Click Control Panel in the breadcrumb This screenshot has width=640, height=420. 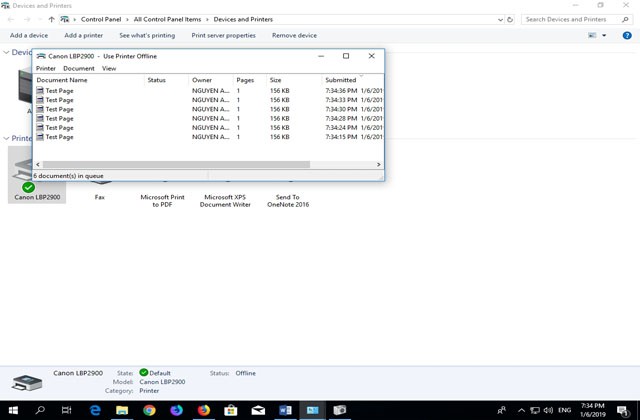pyautogui.click(x=101, y=19)
